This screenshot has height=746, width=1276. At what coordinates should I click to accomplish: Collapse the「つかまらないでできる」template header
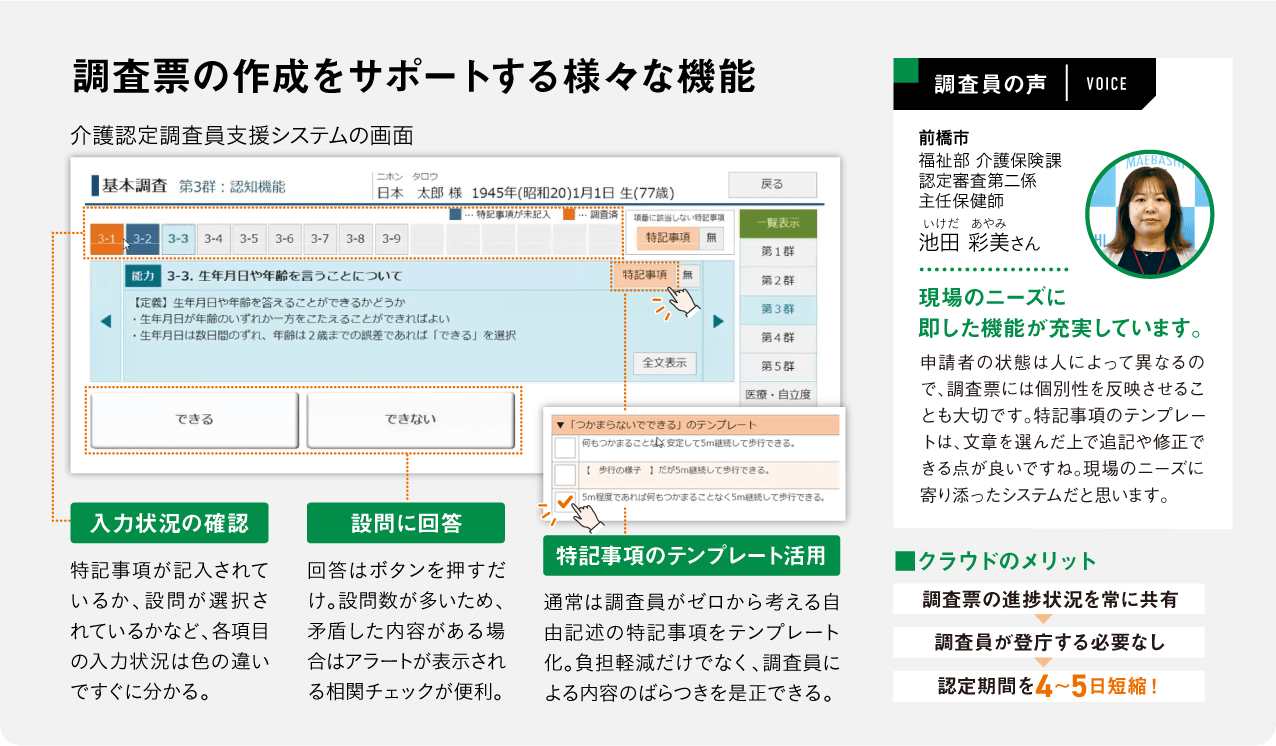(559, 425)
